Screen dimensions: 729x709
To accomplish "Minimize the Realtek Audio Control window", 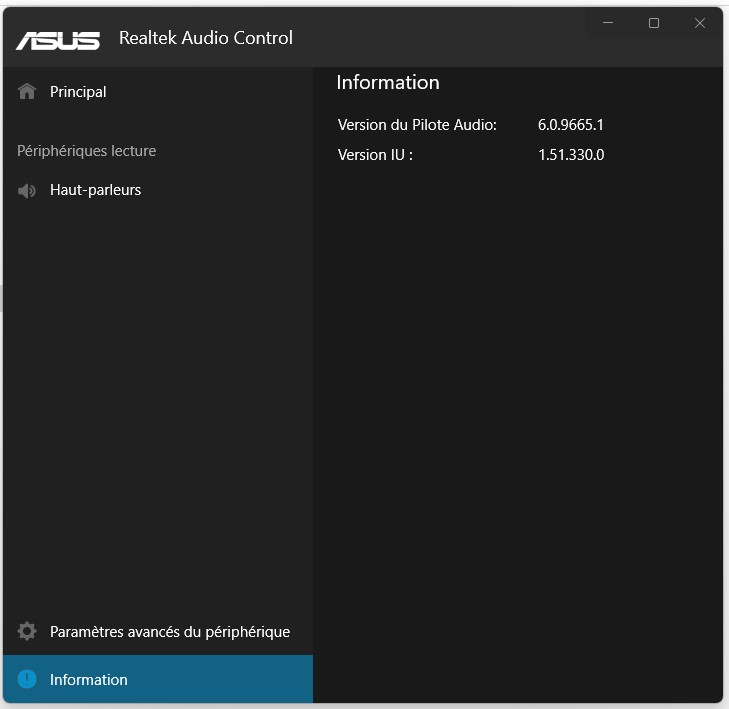I will 608,23.
